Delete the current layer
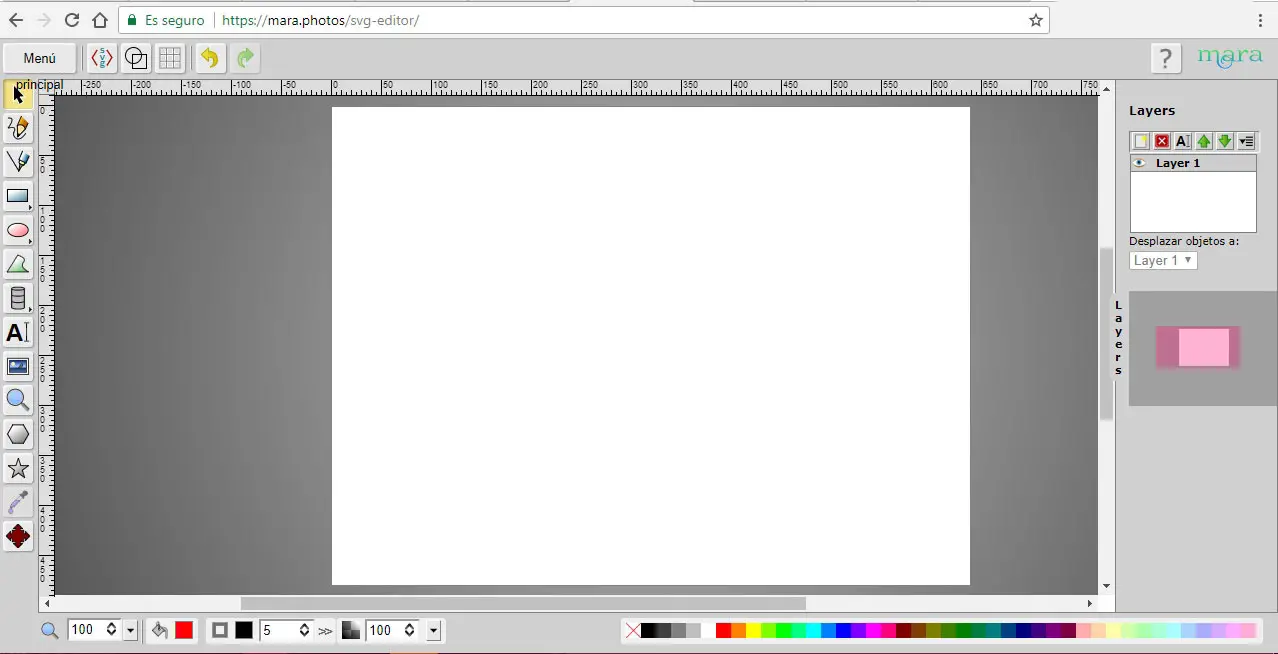This screenshot has width=1278, height=654. coord(1162,141)
